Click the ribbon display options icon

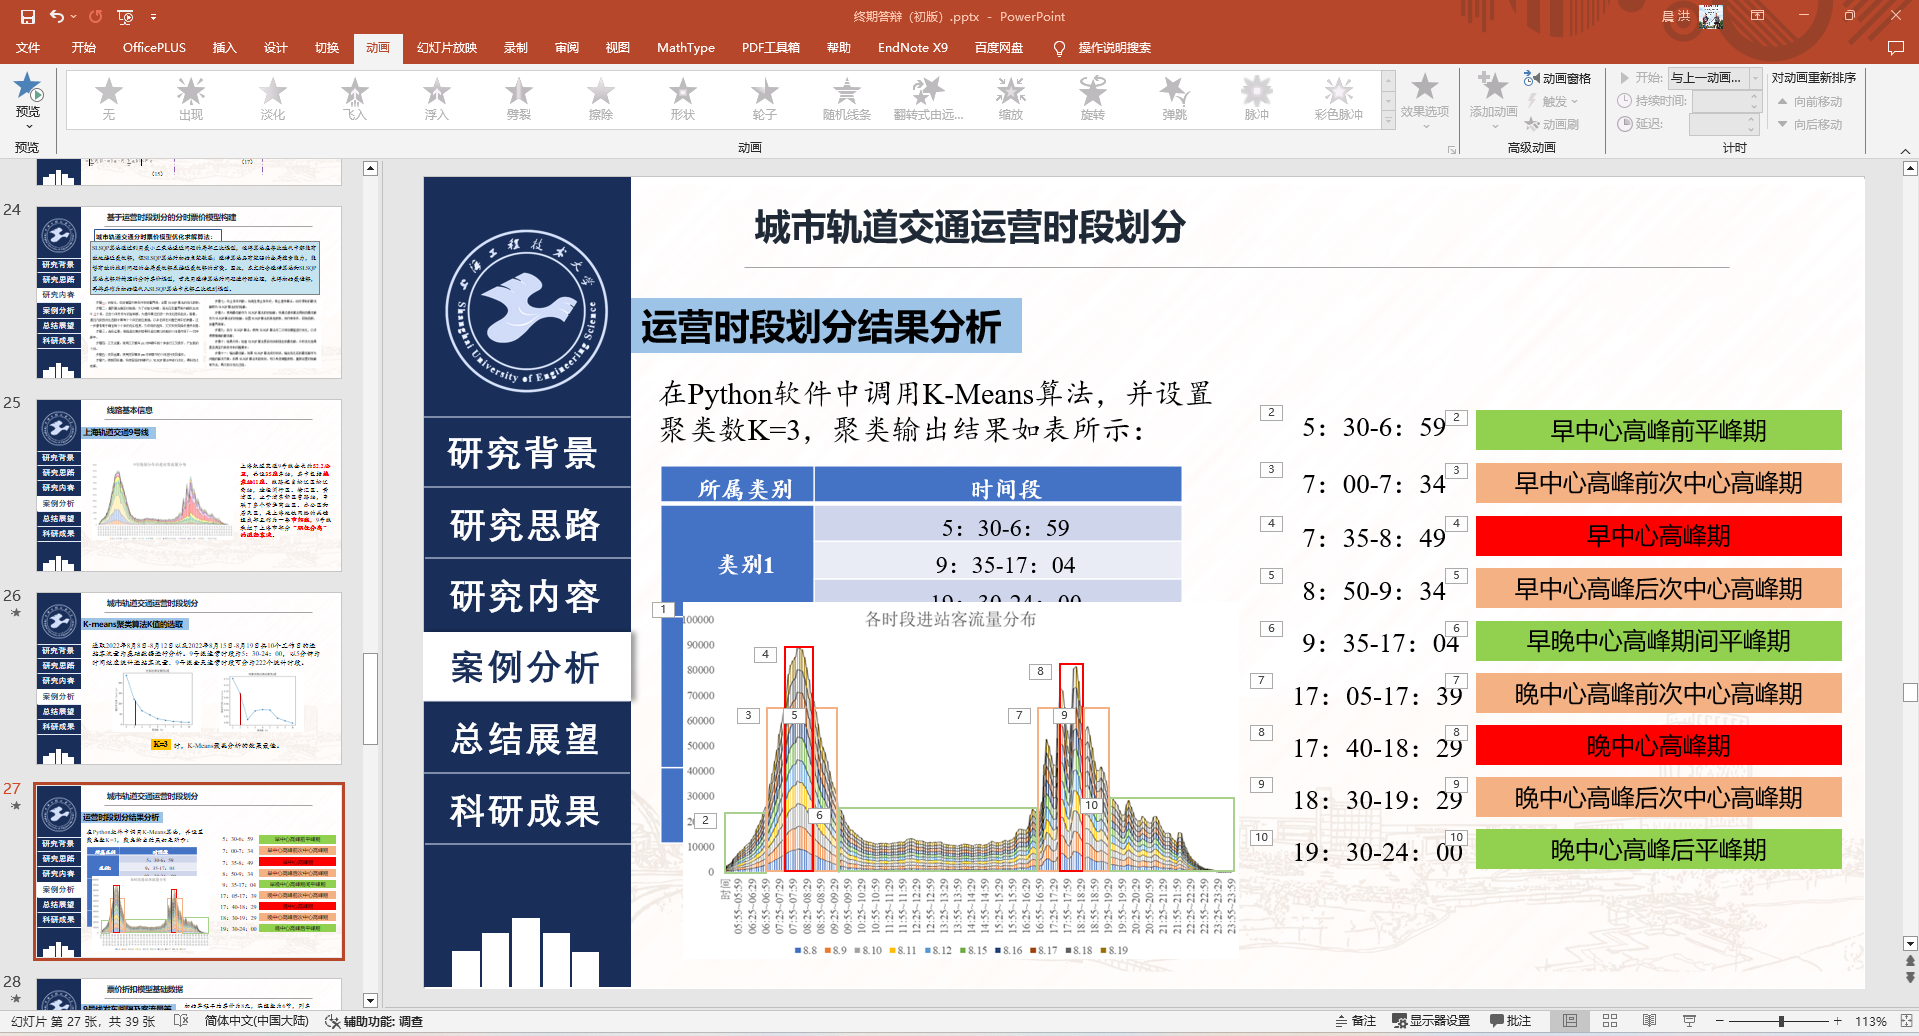pos(1757,16)
